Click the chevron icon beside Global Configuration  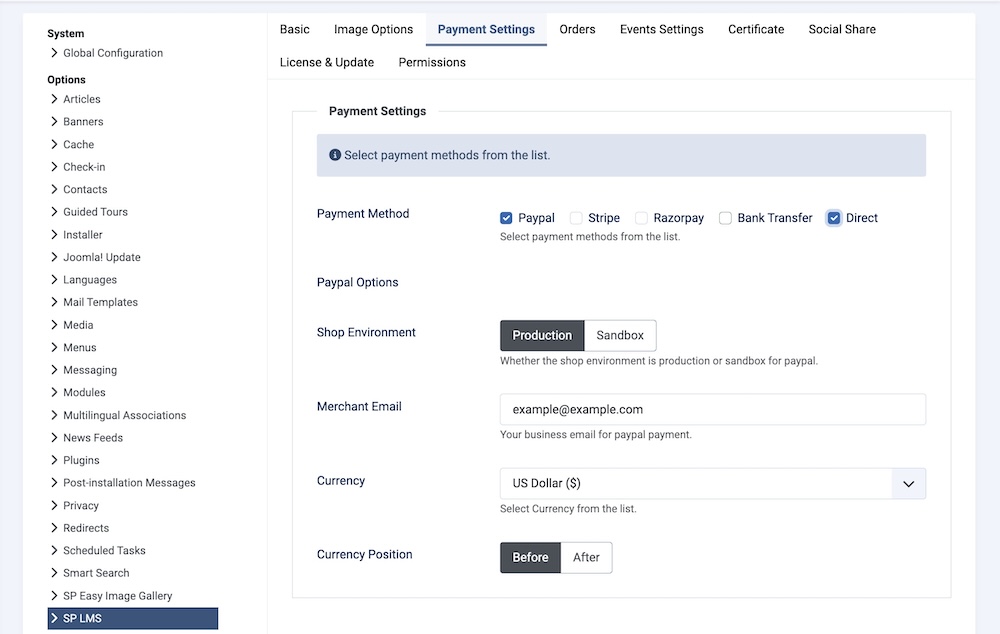click(54, 53)
